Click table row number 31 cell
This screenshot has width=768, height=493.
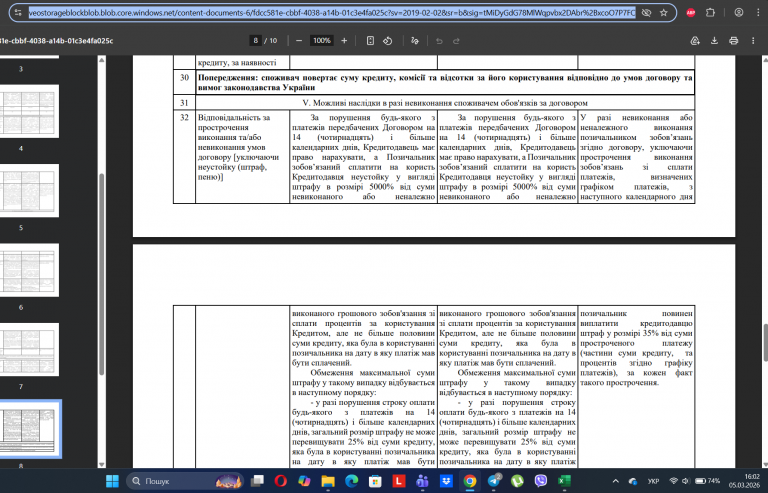(x=184, y=103)
